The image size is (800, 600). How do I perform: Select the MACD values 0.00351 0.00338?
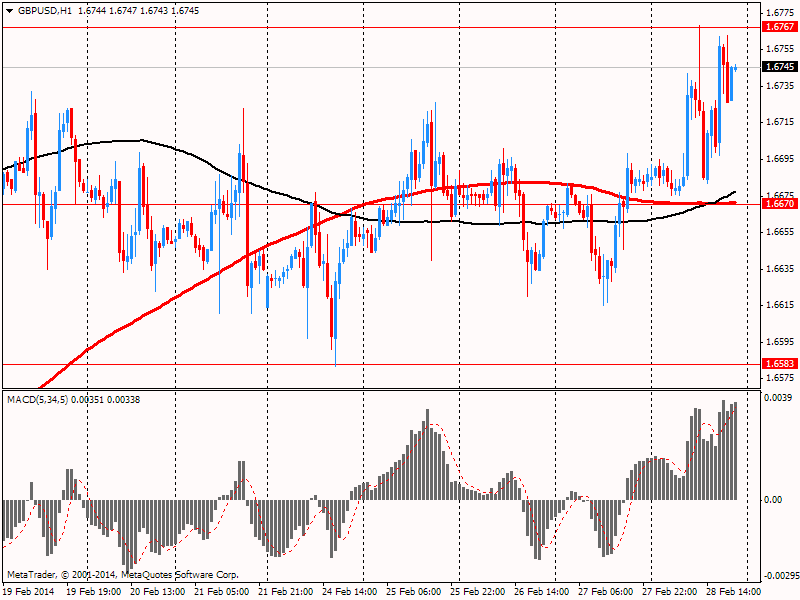click(106, 399)
